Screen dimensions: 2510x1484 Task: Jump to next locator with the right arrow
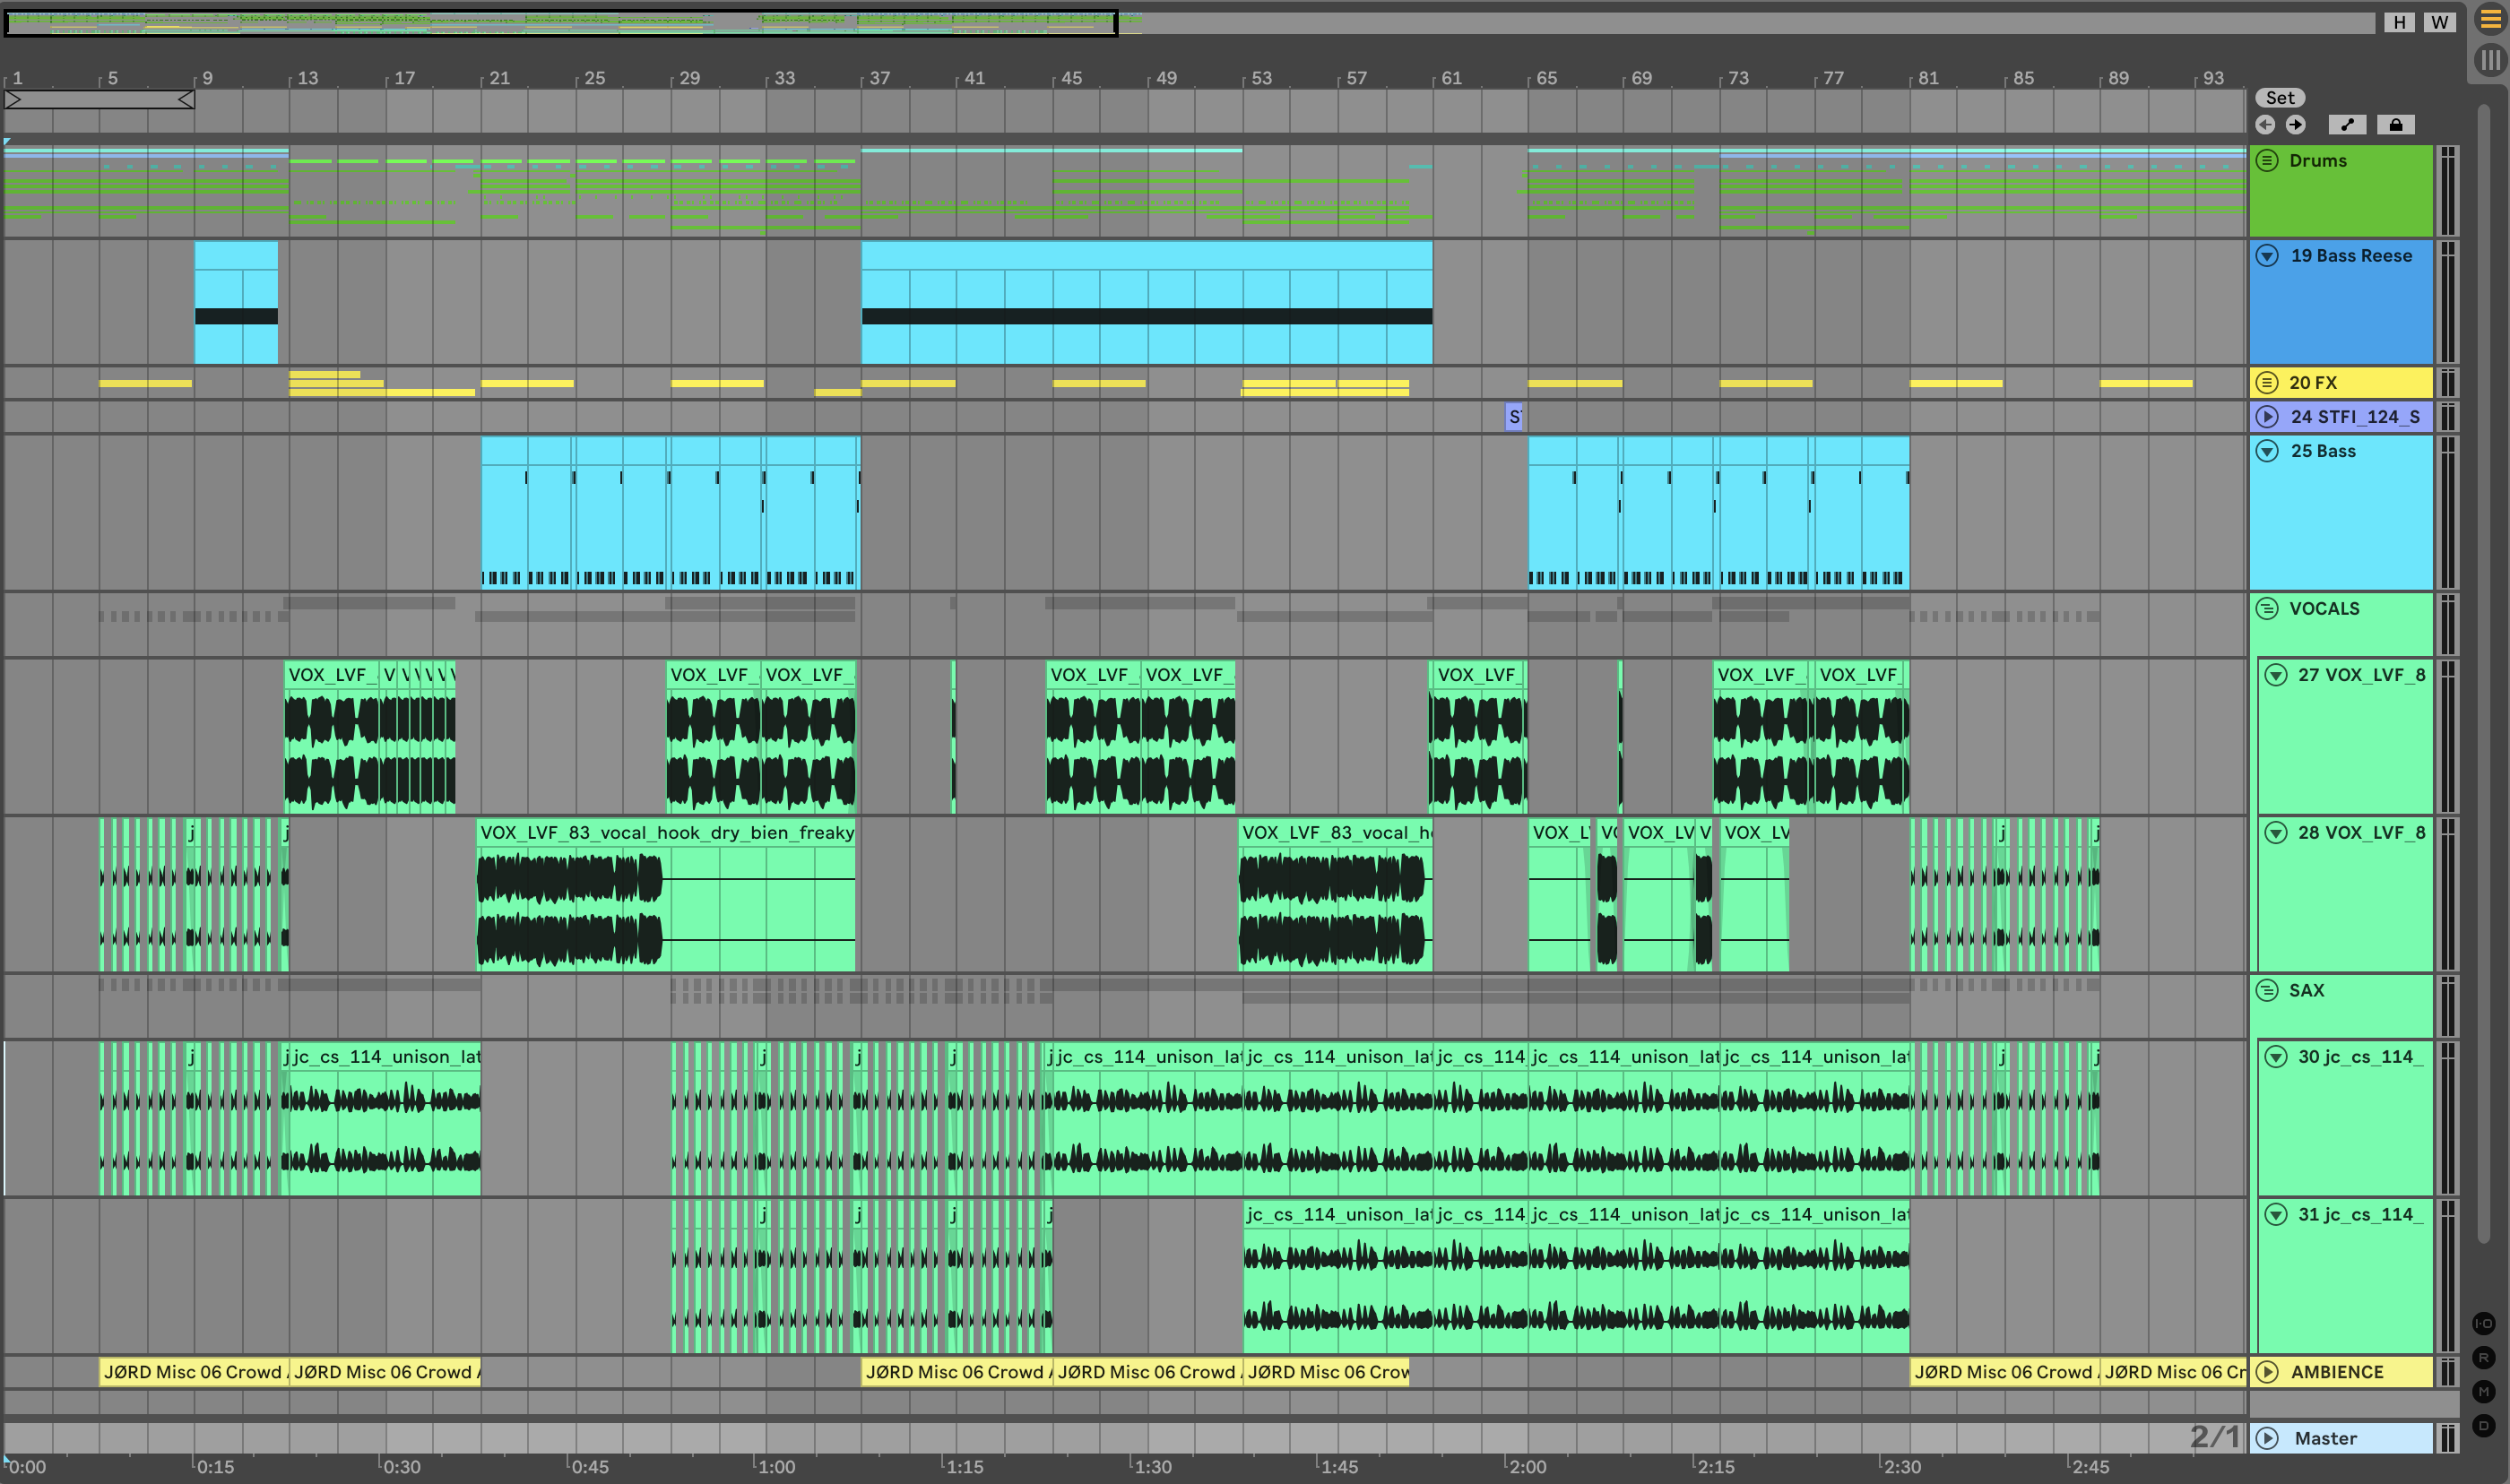tap(2296, 125)
